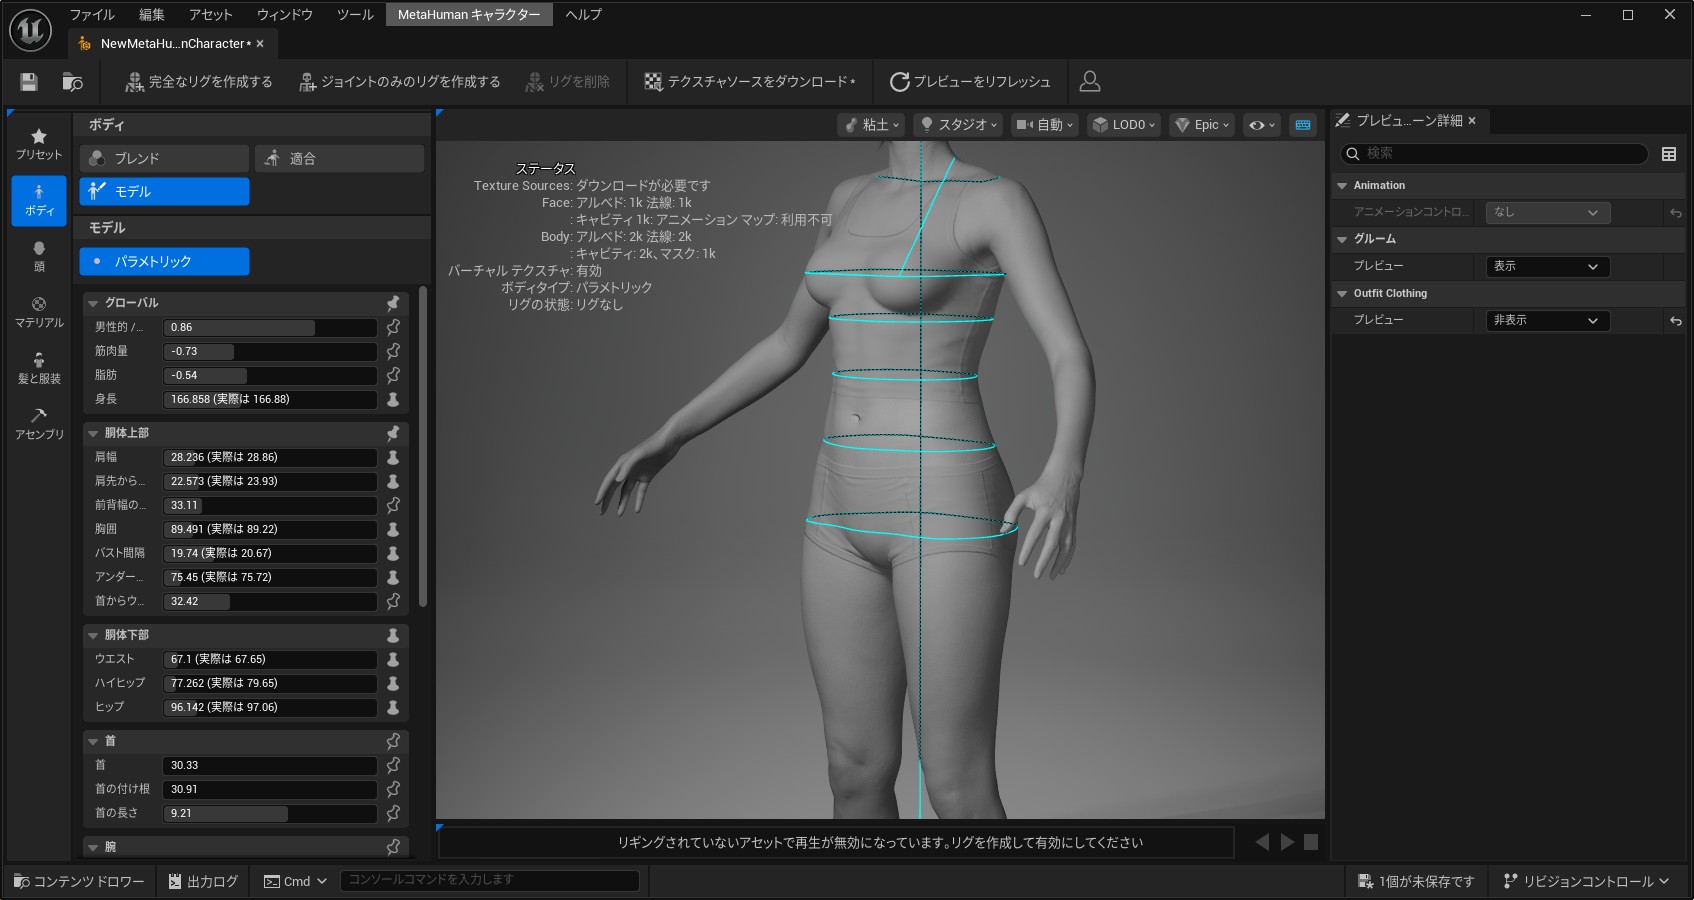This screenshot has width=1694, height=900.
Task: Open the LOD0 dropdown in the viewport
Action: click(1124, 125)
